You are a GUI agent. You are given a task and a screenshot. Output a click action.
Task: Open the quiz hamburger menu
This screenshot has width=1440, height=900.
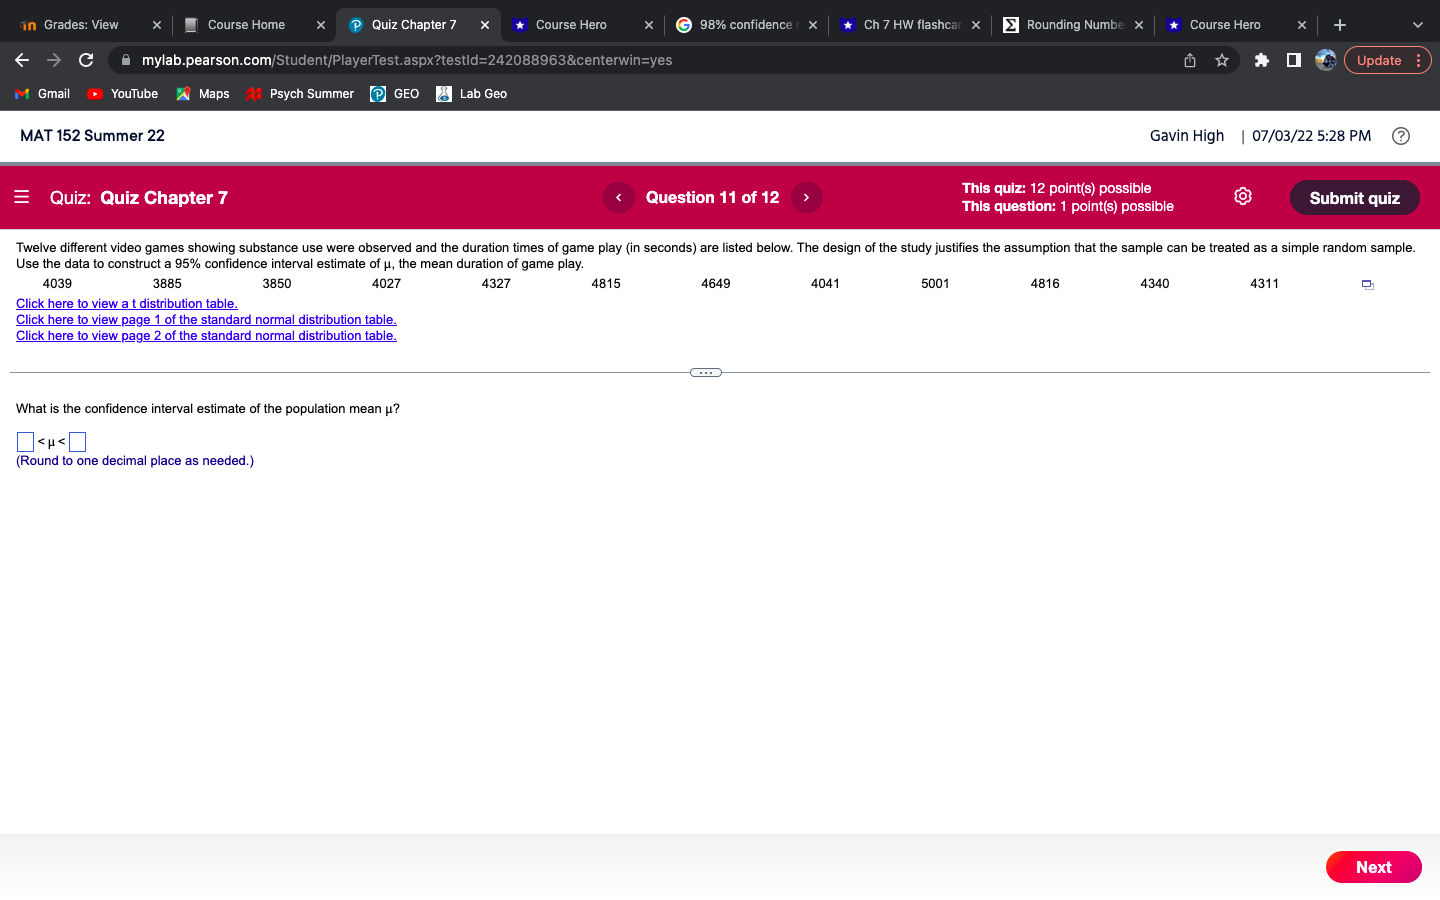(22, 197)
